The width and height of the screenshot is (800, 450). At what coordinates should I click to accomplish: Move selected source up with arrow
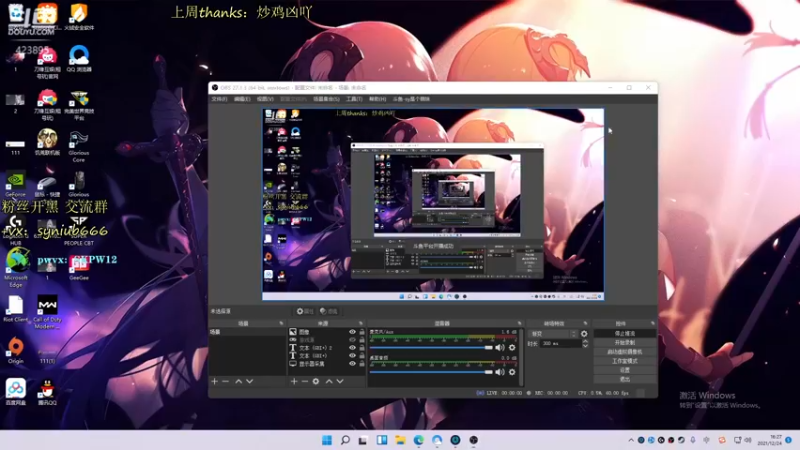[329, 381]
